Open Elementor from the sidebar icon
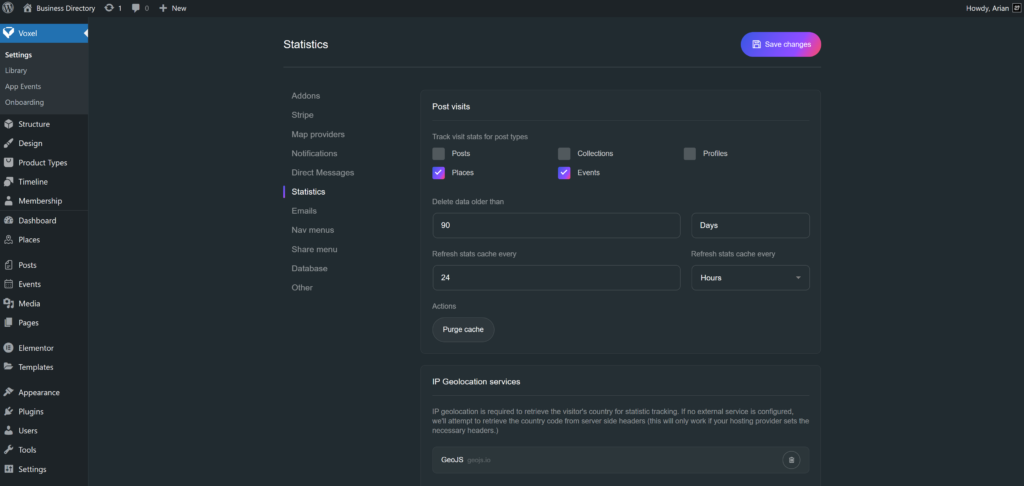Screen dimensions: 1024x486 [9, 348]
